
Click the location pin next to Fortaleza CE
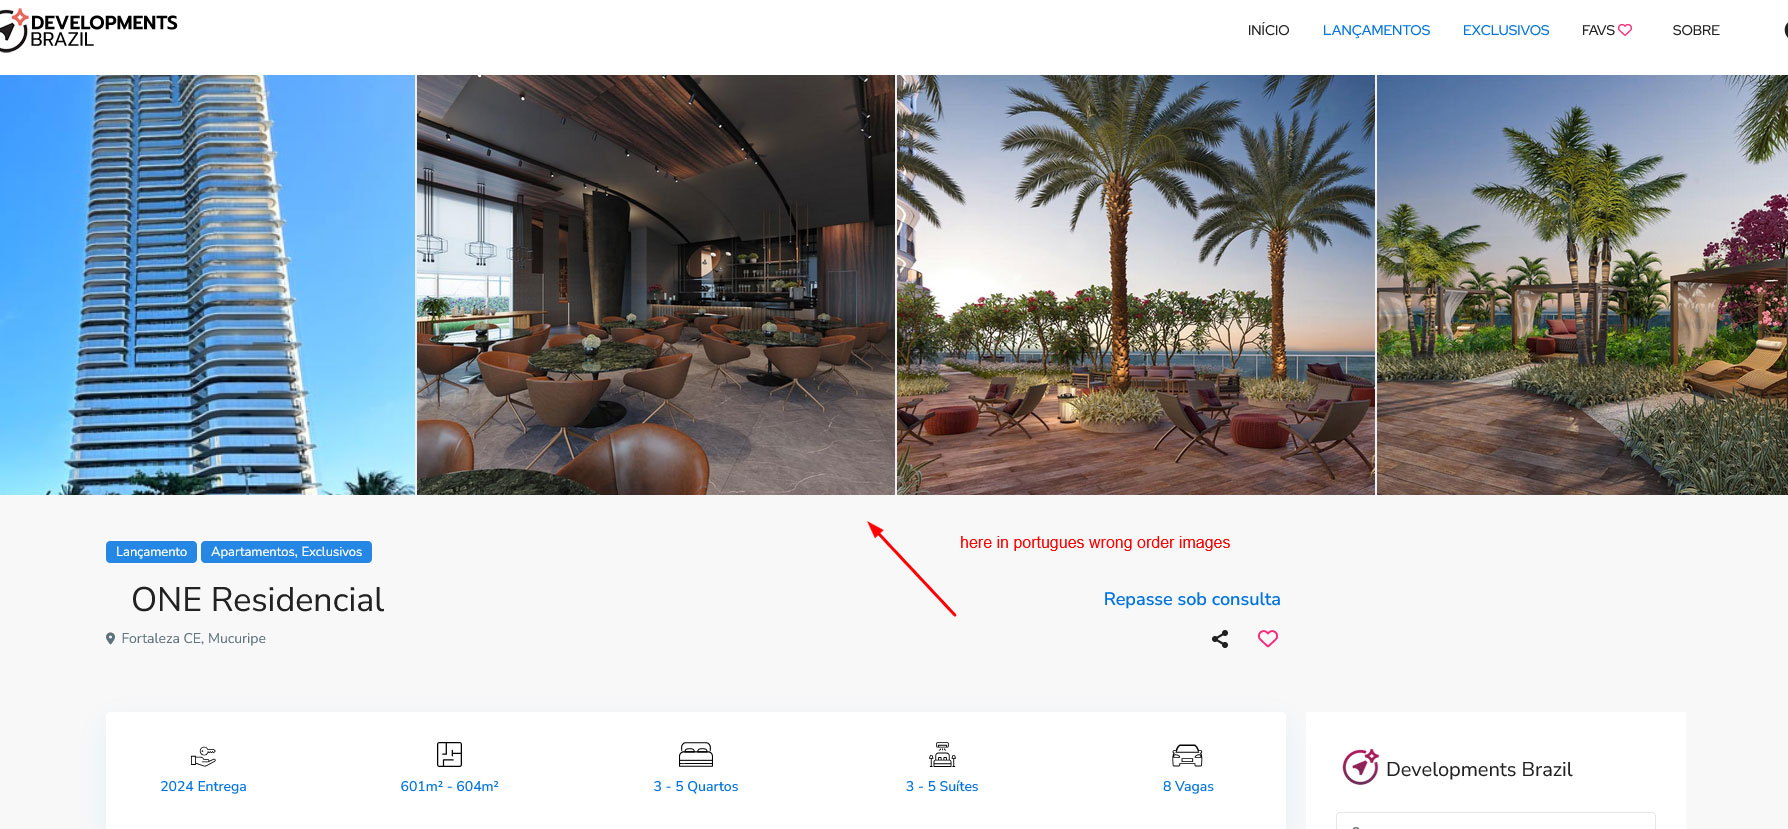pos(111,638)
